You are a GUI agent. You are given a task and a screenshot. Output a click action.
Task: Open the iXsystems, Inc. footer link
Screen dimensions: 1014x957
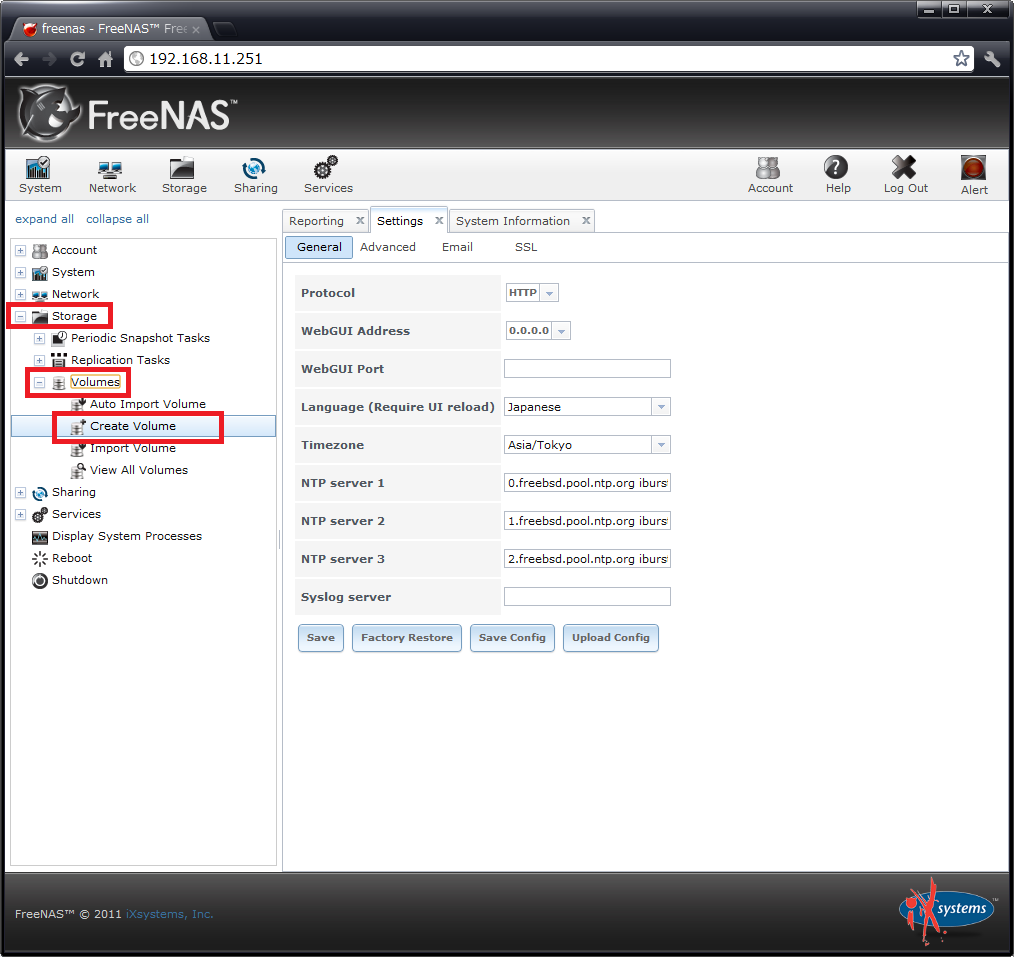tap(169, 914)
